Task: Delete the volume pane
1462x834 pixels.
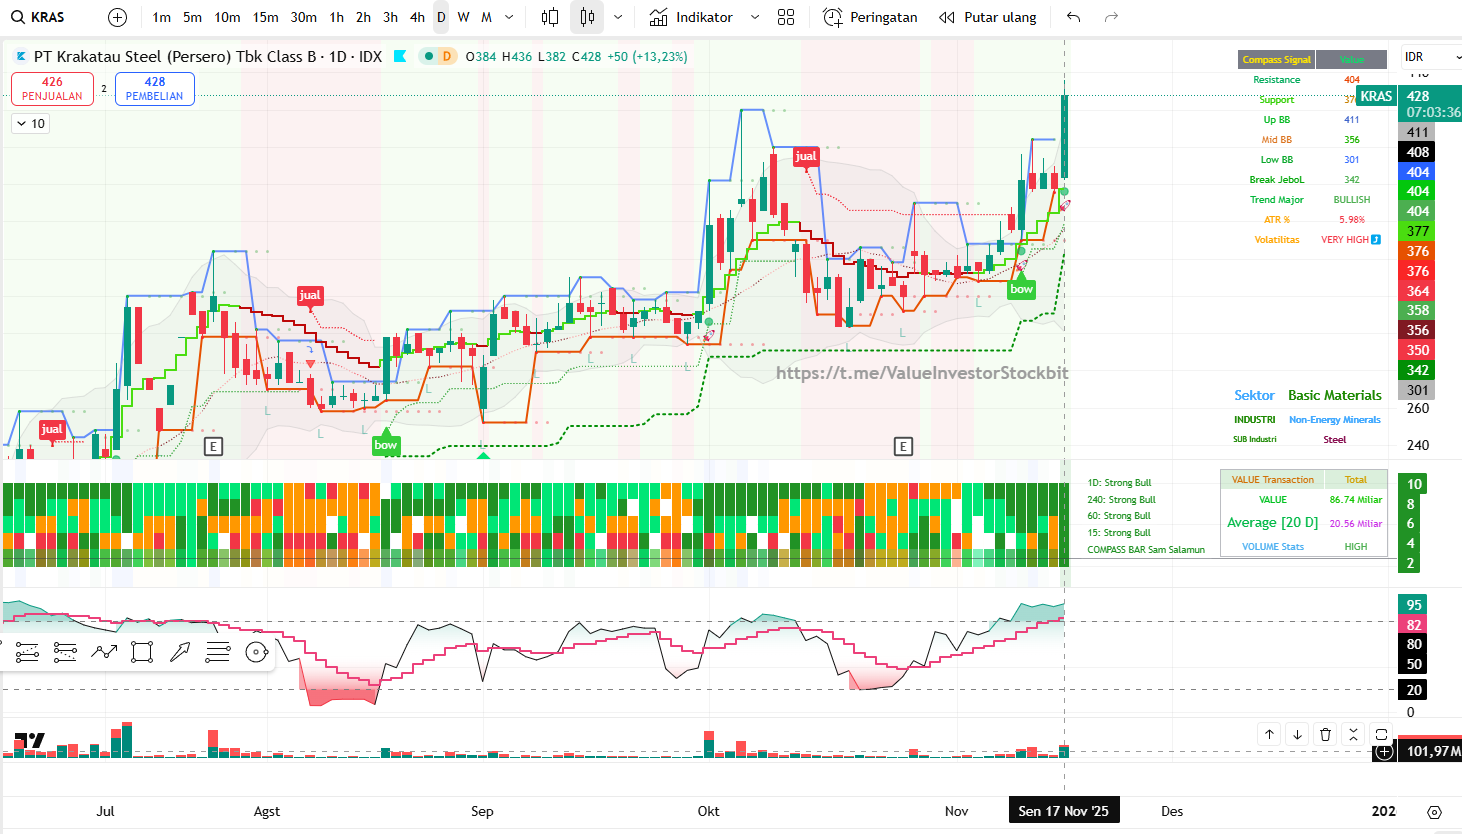Action: [x=1325, y=734]
